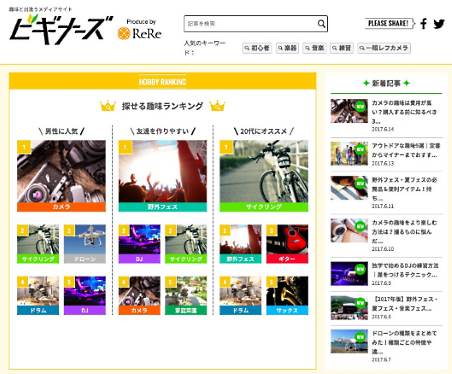Share the page on Twitter
Image resolution: width=452 pixels, height=374 pixels.
coord(439,24)
